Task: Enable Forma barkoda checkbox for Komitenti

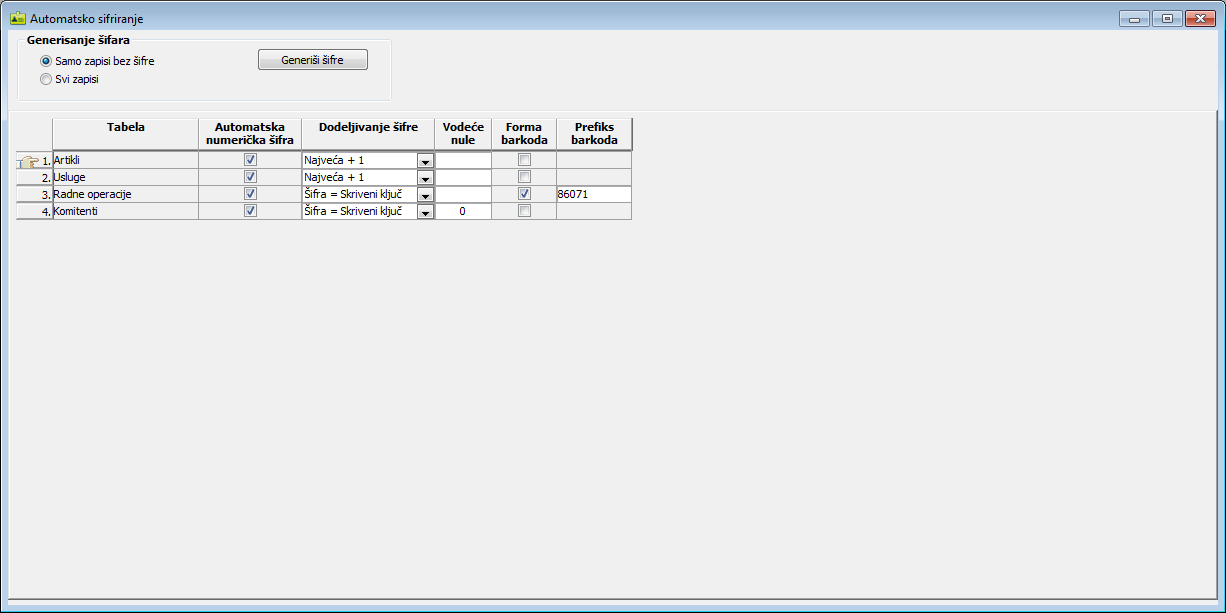Action: [x=524, y=211]
